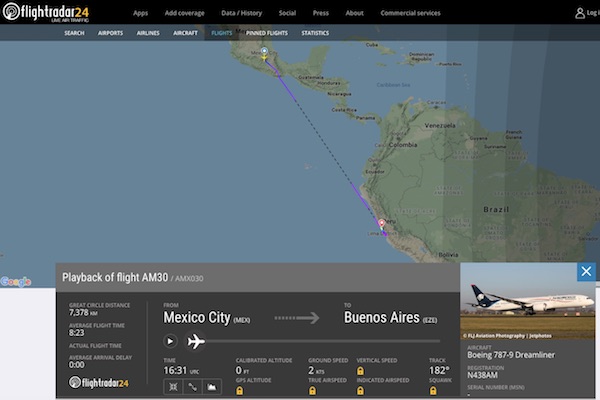Start flight playback with play button
The height and width of the screenshot is (400, 600).
click(x=170, y=341)
